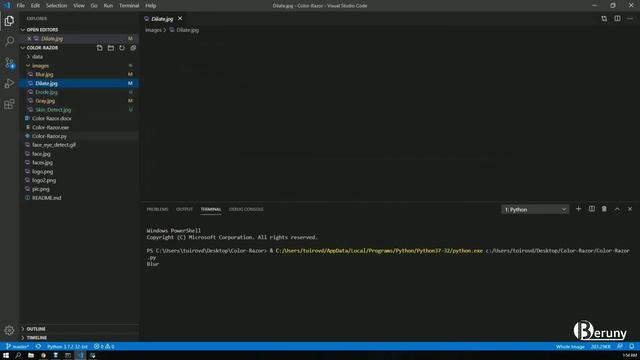Close the terminal panel

pos(630,209)
